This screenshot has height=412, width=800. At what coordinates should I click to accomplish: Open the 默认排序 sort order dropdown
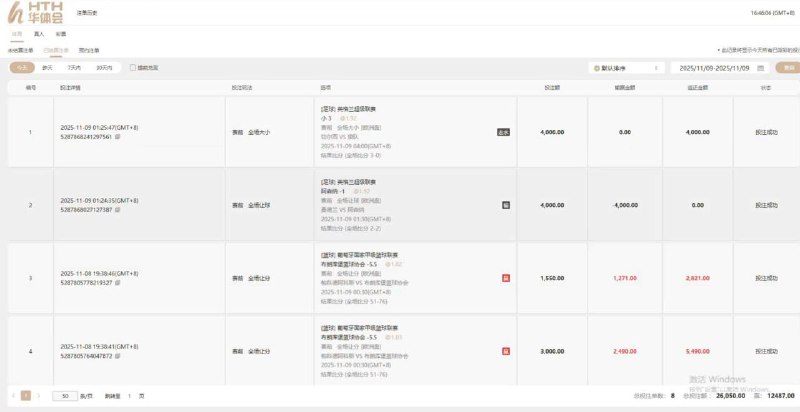(625, 68)
